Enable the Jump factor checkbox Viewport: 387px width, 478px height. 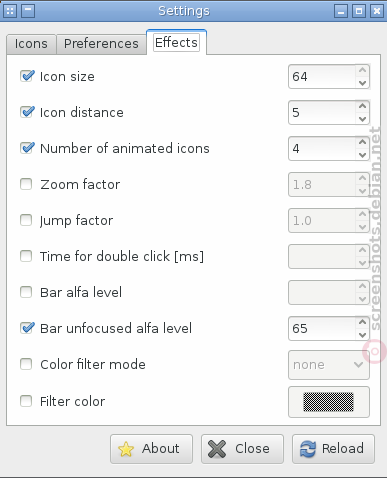(x=26, y=220)
